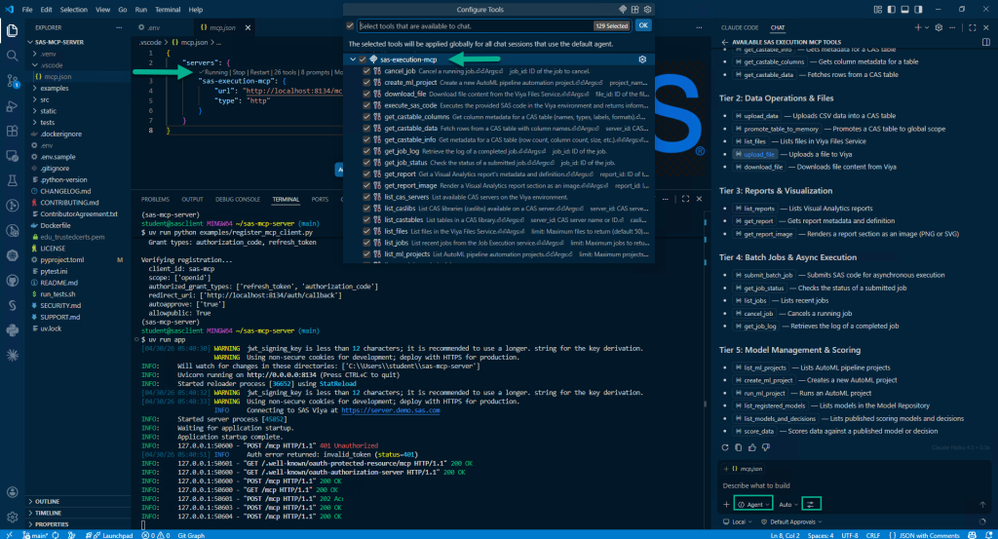
Task: Uncheck the create_ml_project tool
Action: pyautogui.click(x=367, y=83)
